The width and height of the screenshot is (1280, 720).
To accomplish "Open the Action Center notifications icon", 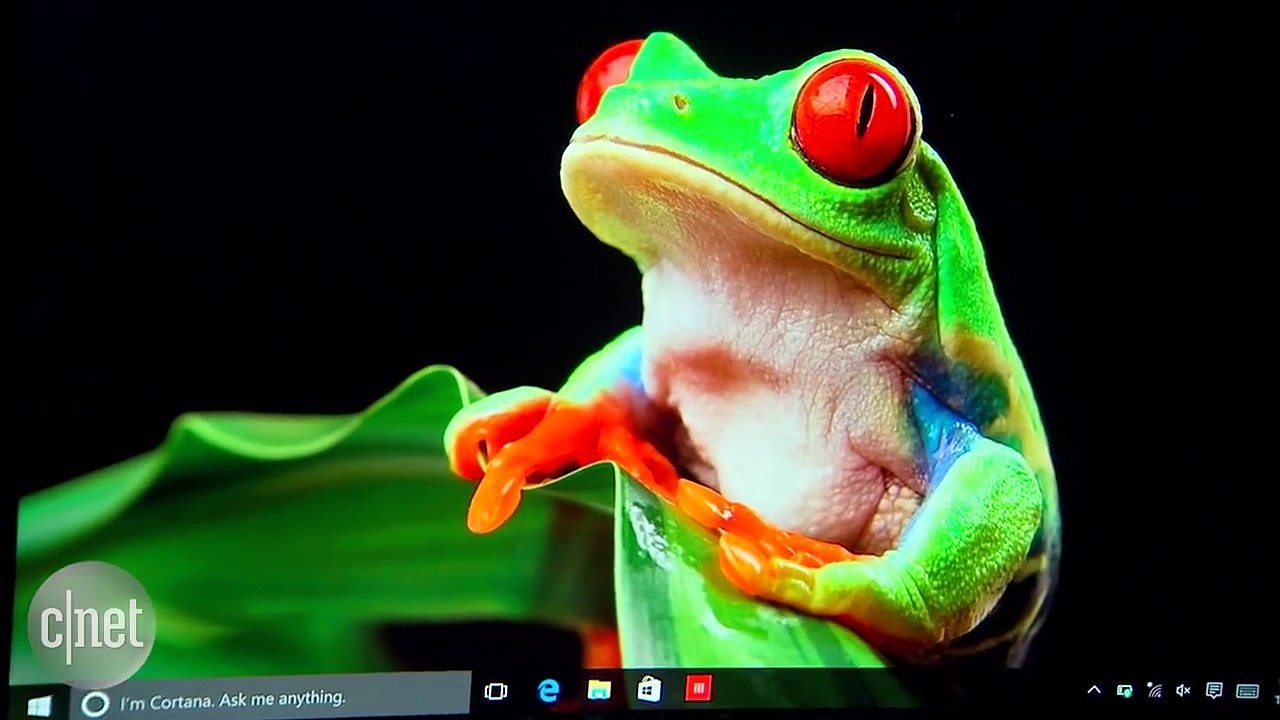I will tap(1214, 690).
